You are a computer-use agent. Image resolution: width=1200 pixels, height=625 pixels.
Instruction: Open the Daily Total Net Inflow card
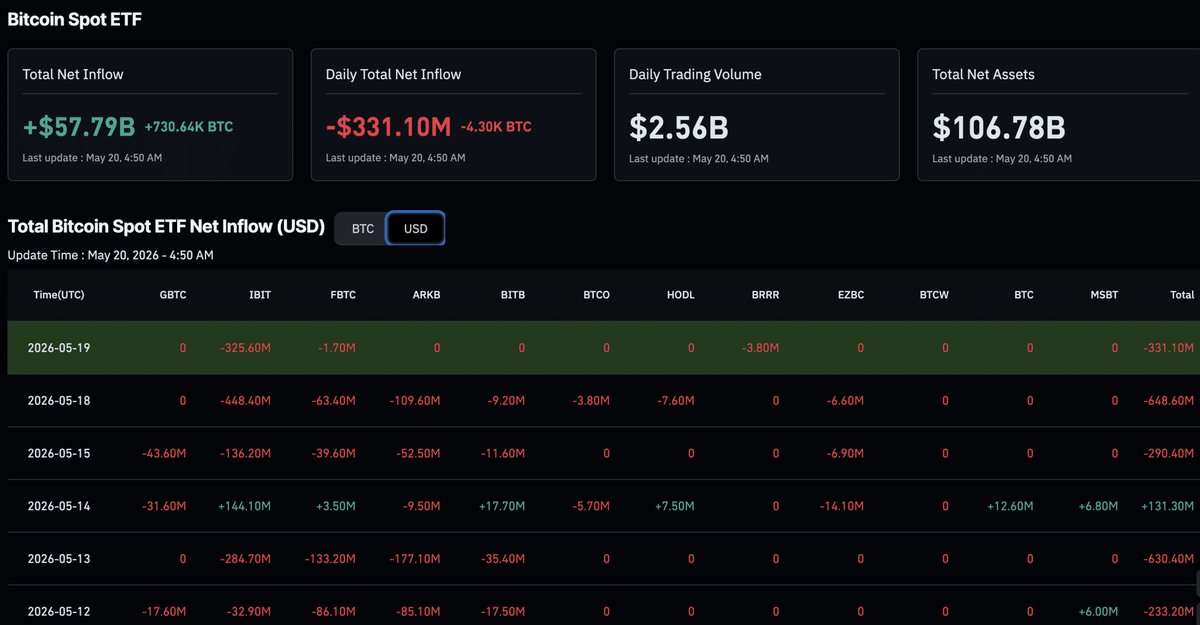453,115
